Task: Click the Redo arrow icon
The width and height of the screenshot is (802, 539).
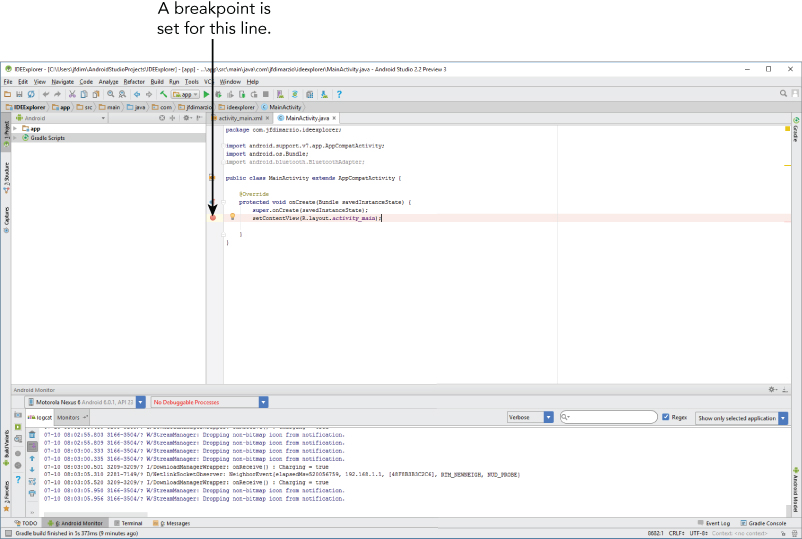Action: click(x=57, y=94)
